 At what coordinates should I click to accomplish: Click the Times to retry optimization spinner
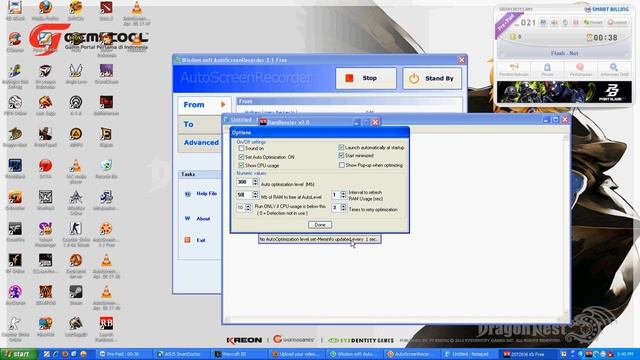[x=343, y=208]
